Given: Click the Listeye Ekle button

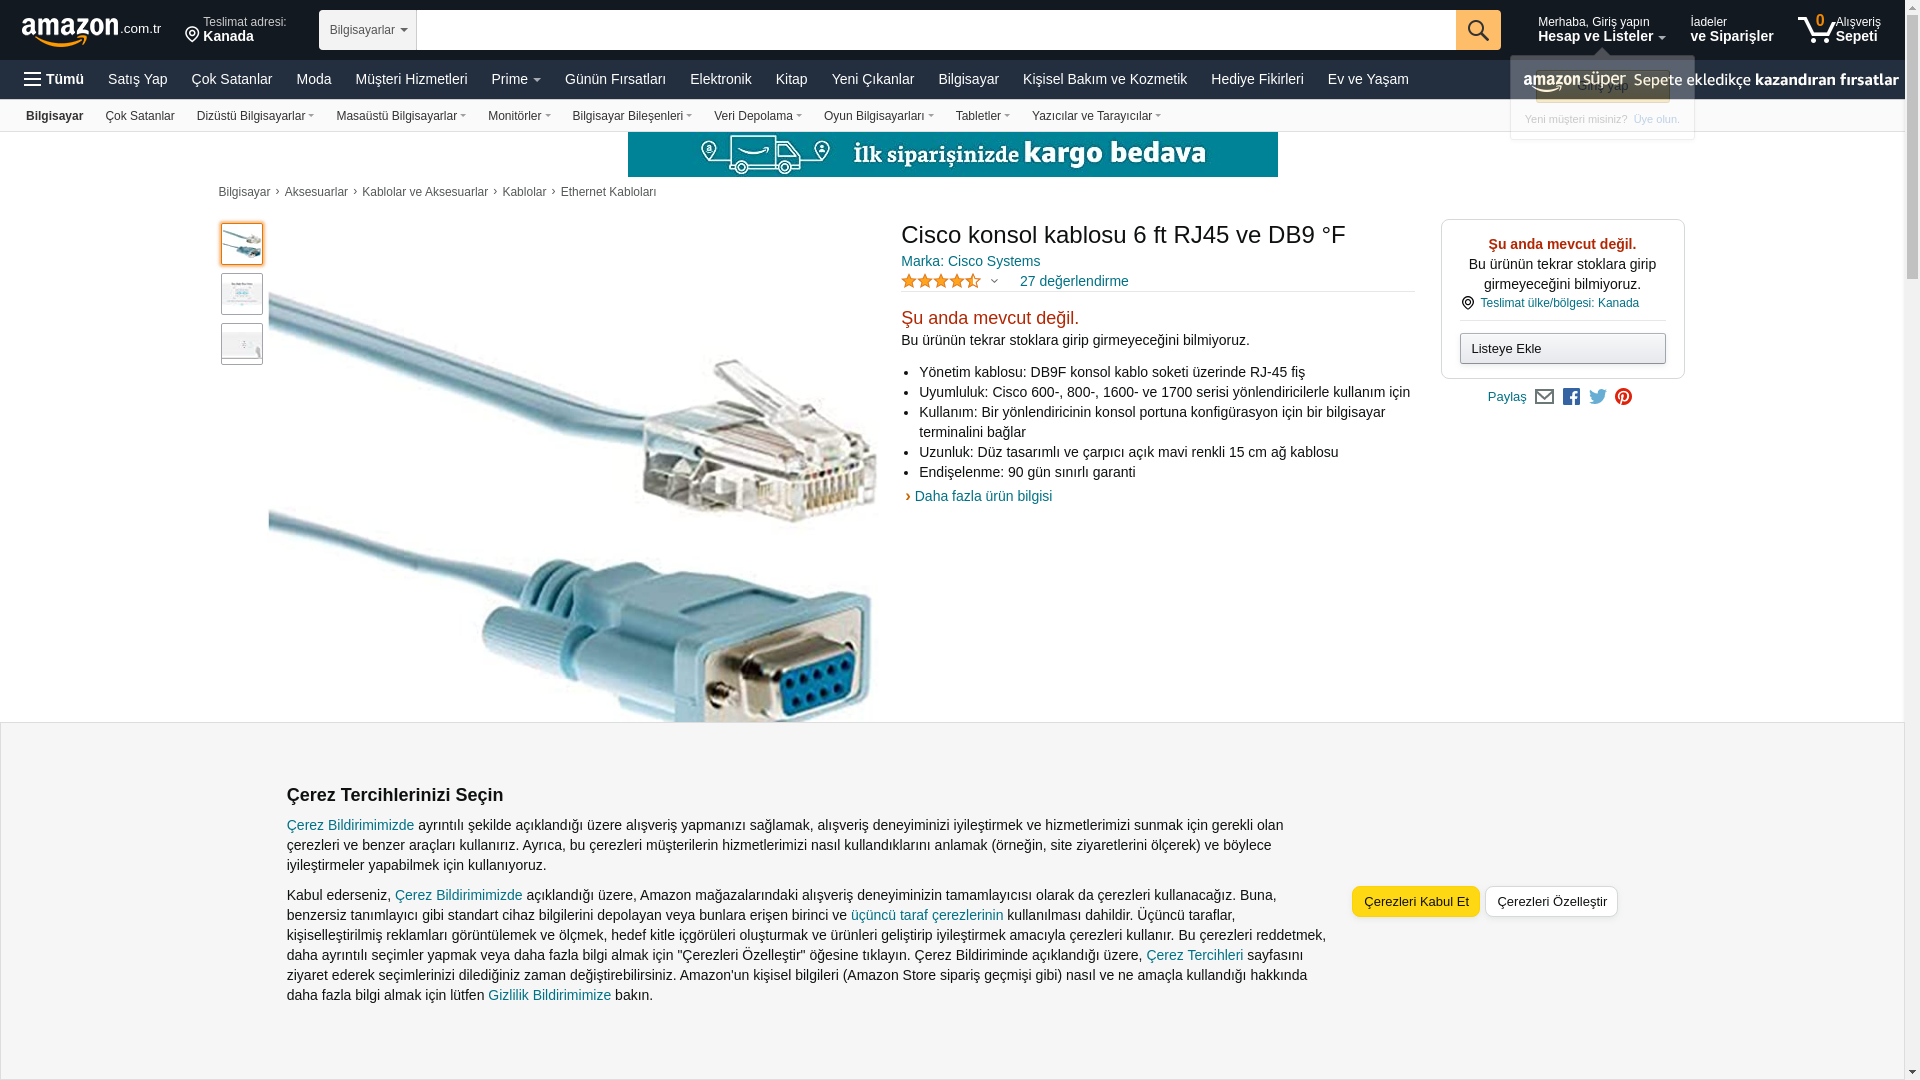Looking at the screenshot, I should [x=1562, y=348].
